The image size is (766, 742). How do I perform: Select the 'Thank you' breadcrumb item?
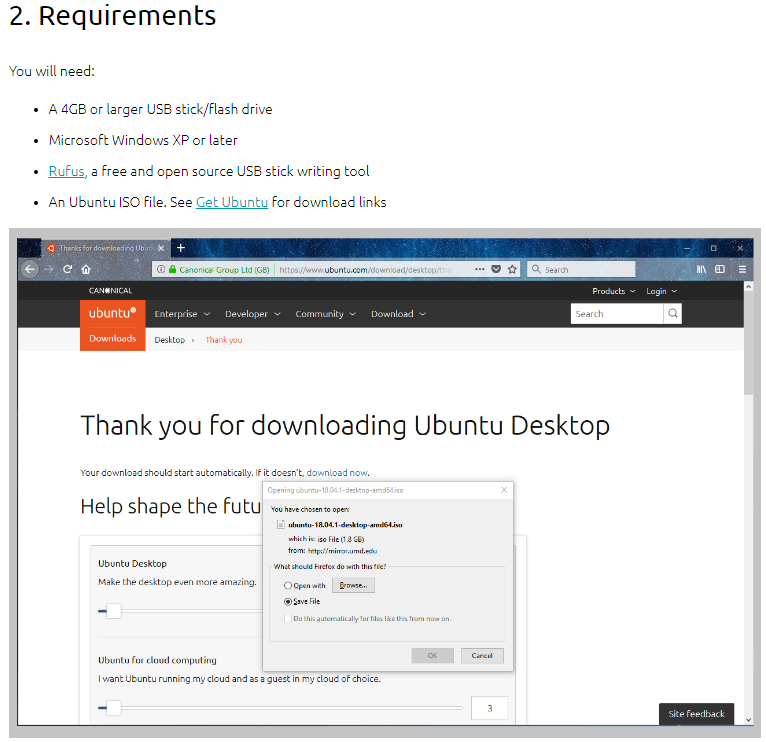pos(224,340)
